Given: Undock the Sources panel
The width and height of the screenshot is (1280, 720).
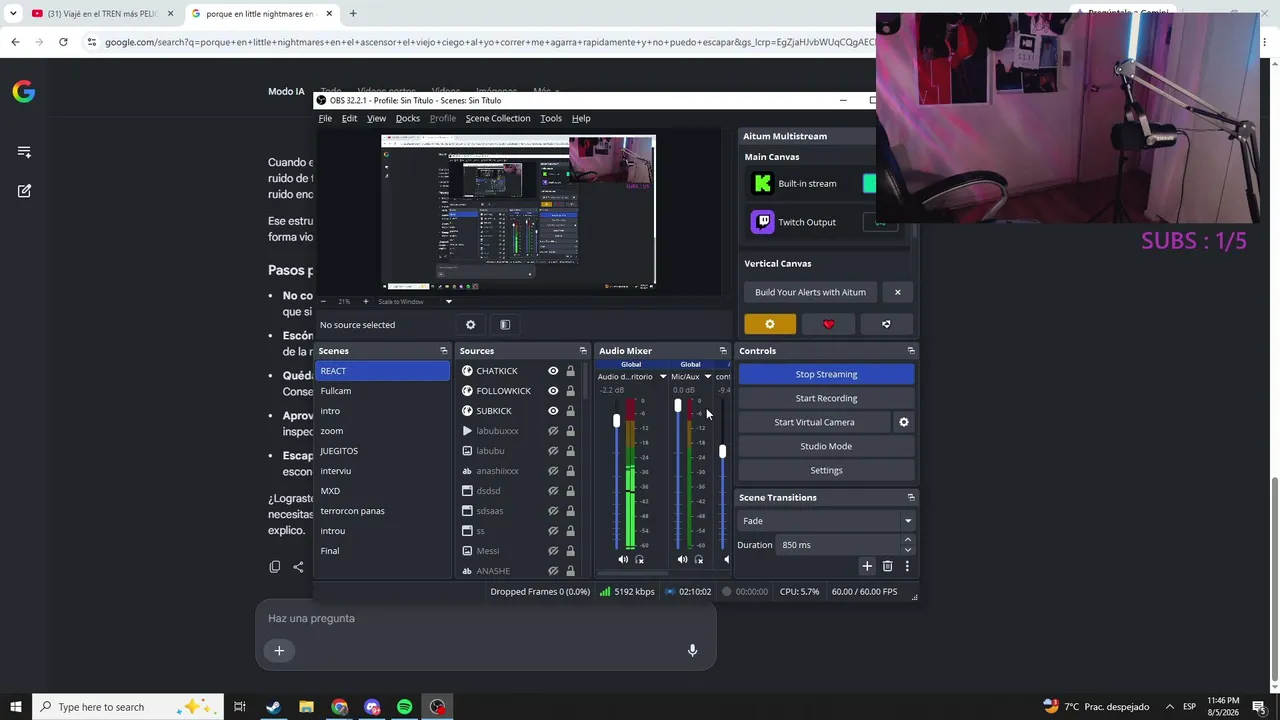Looking at the screenshot, I should 583,351.
